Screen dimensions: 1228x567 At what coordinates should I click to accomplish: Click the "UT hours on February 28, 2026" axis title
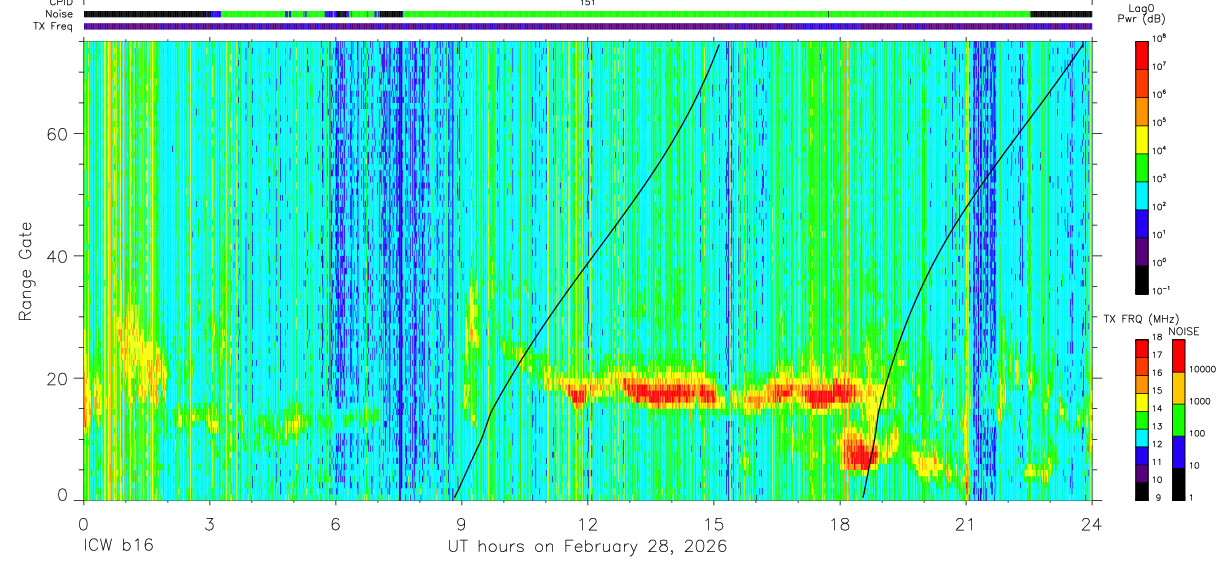click(586, 547)
